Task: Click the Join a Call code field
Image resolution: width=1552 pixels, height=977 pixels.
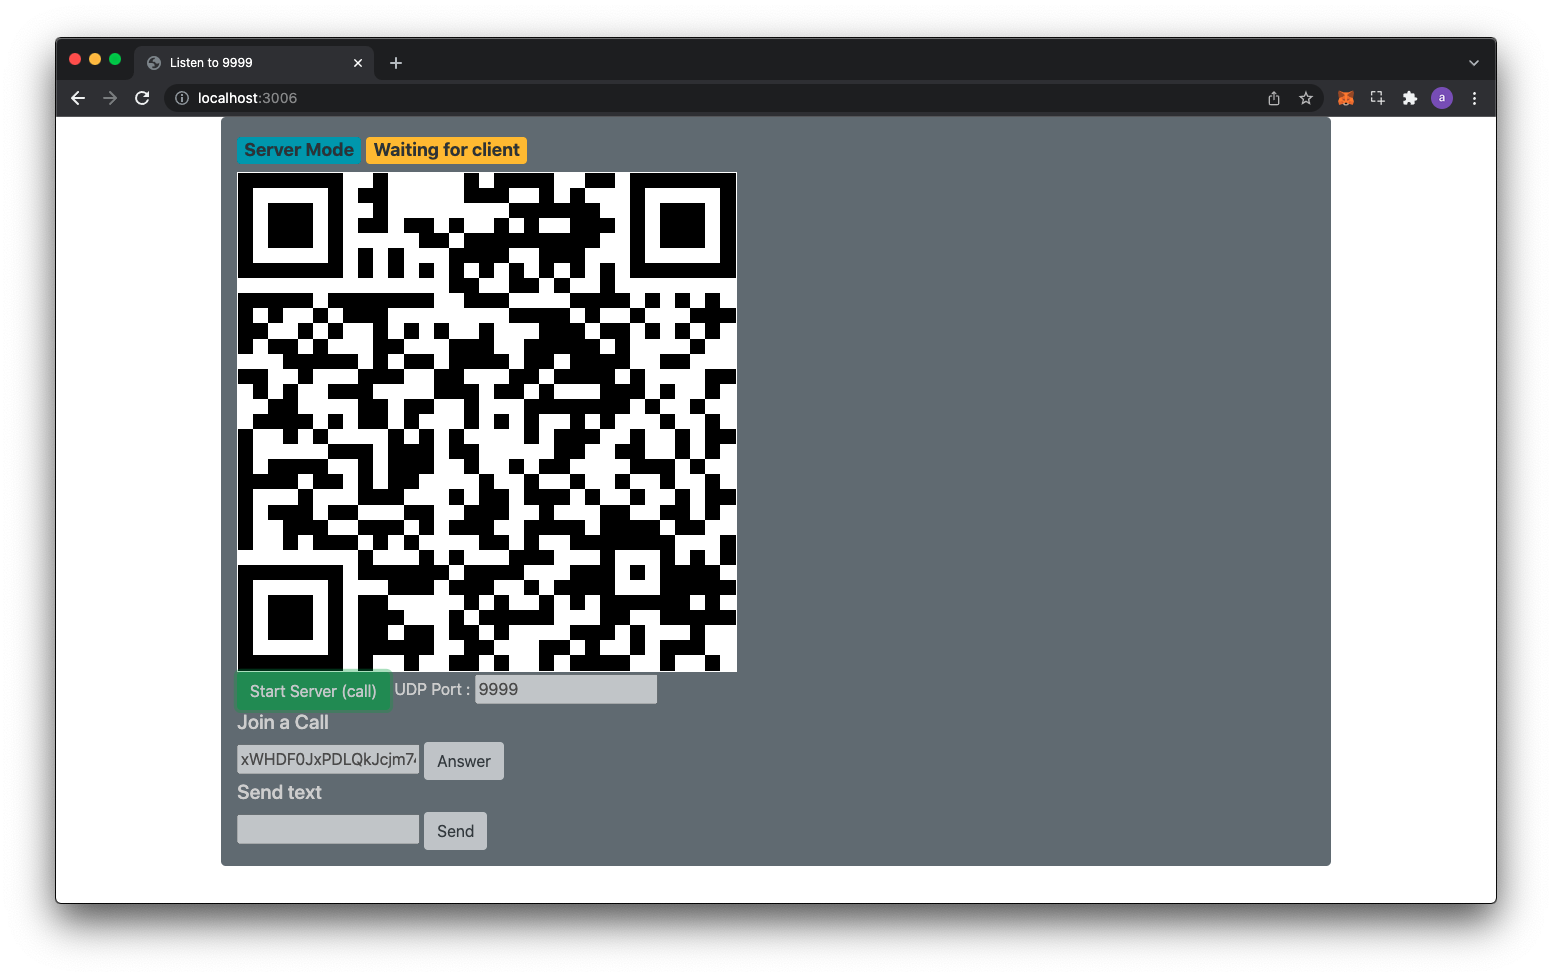Action: 328,759
